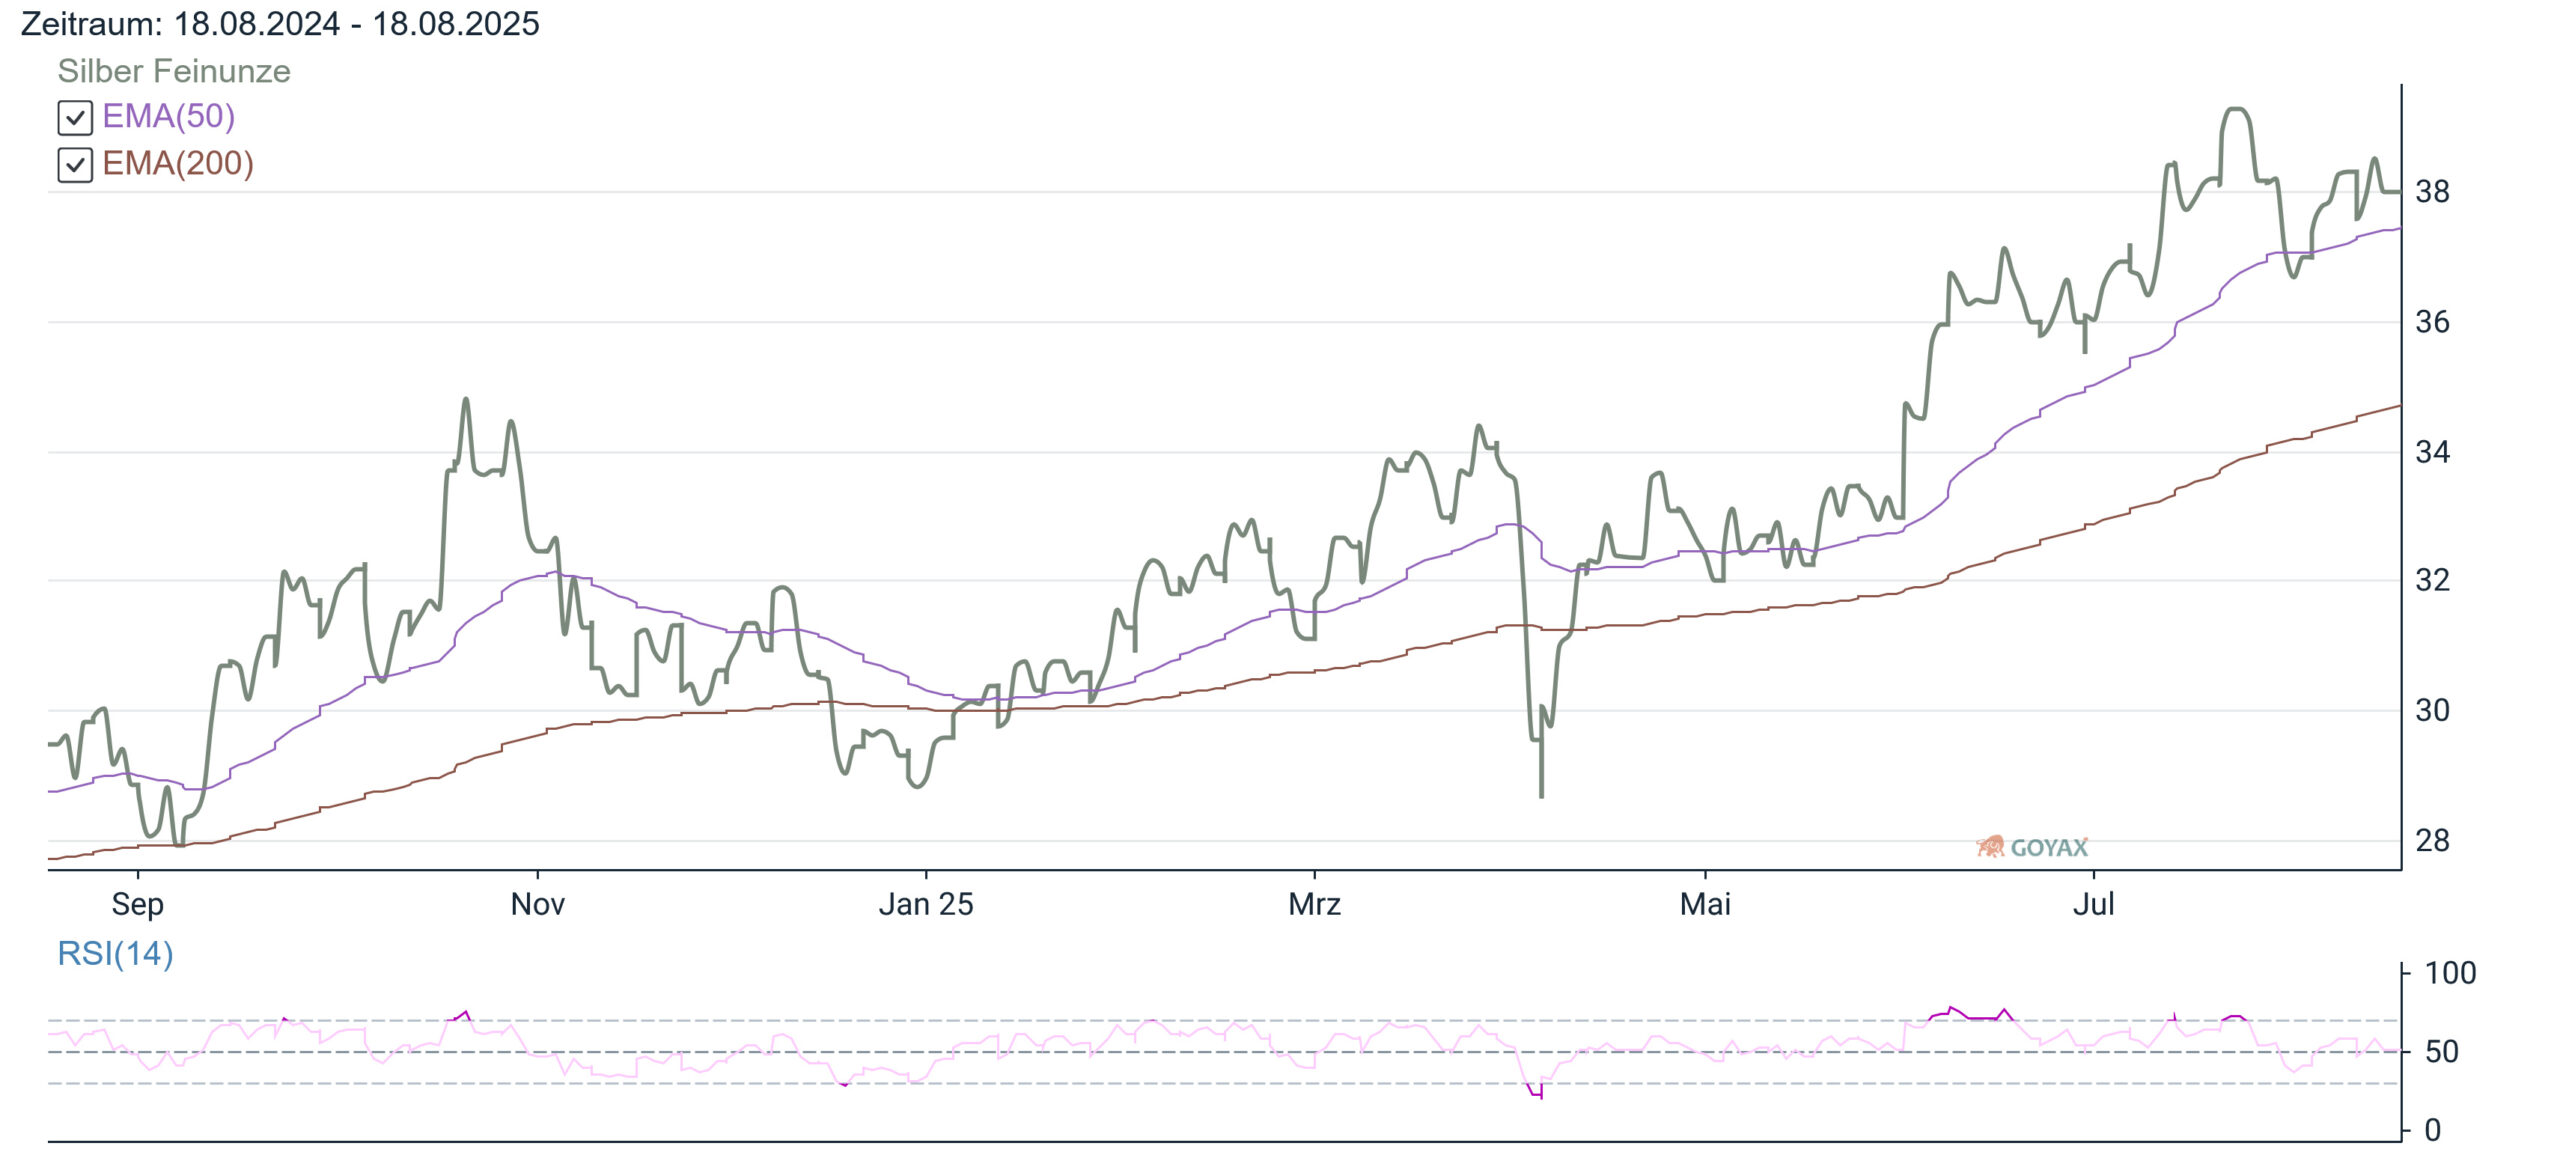Click the GOYAX bull logo icon

[x=1990, y=847]
